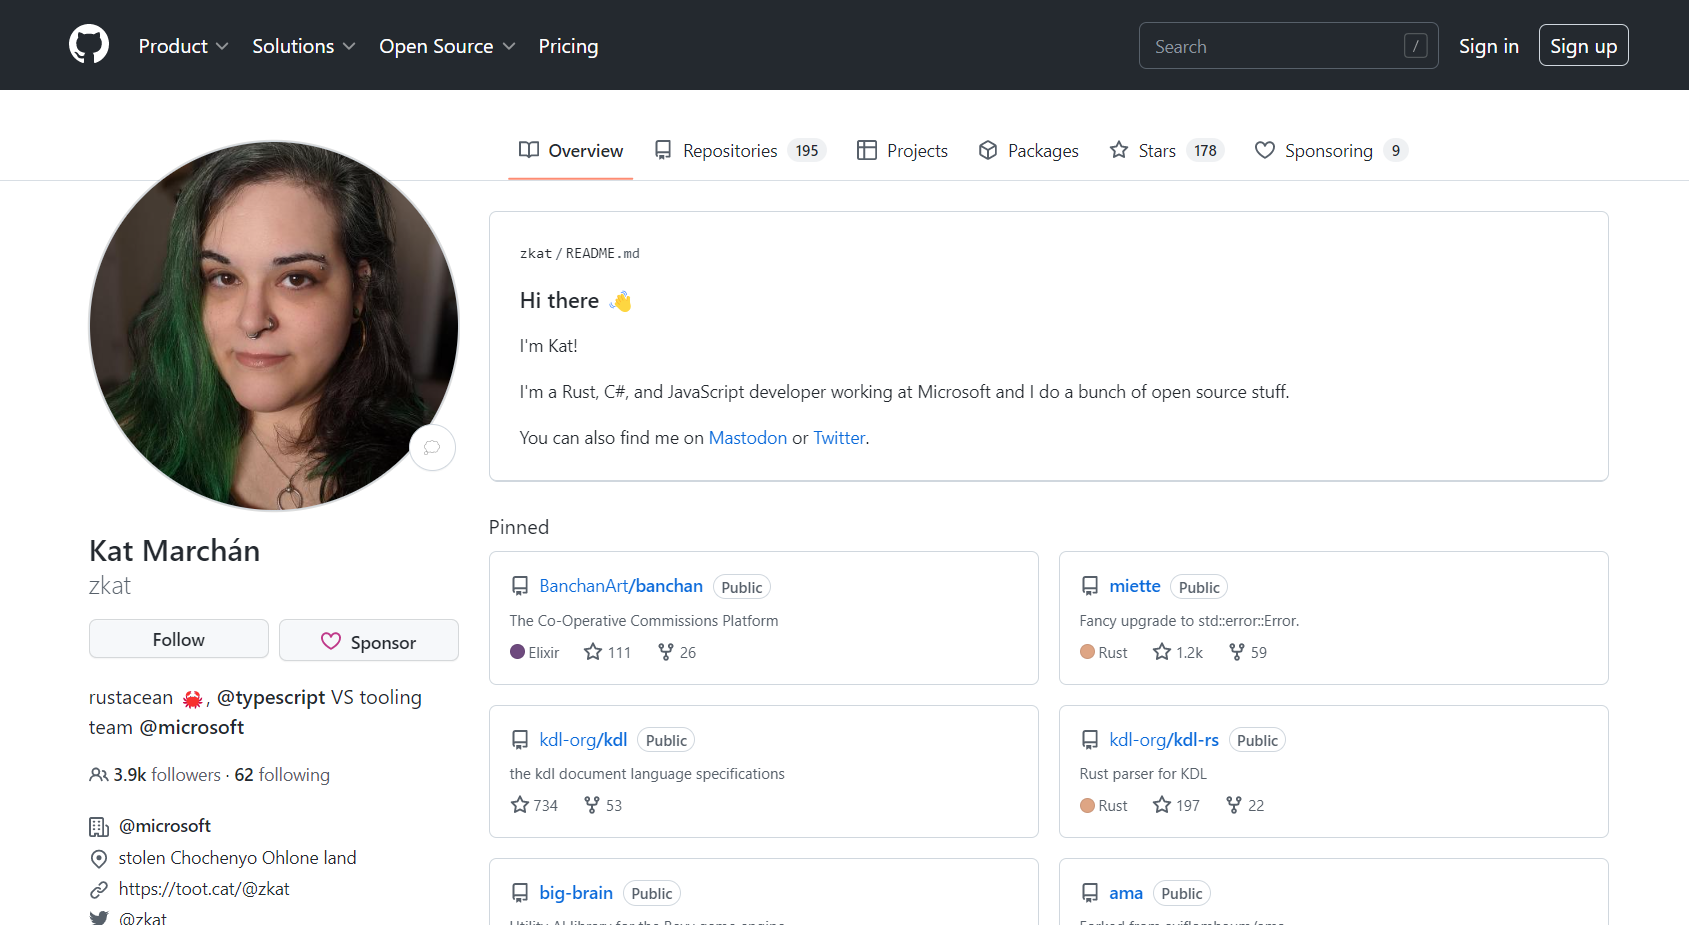View kdl's 53 forks

pyautogui.click(x=603, y=805)
